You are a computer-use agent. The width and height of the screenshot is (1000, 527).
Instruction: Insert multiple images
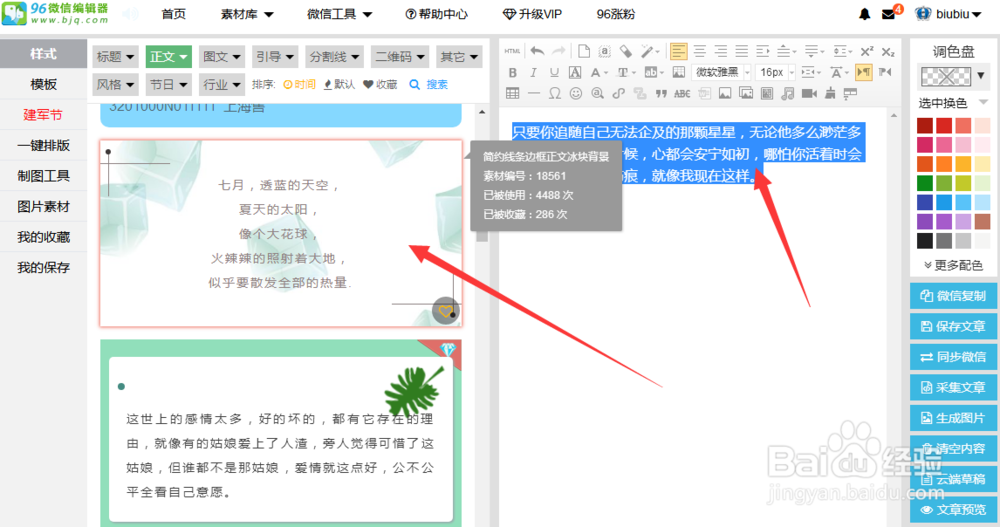tap(746, 93)
